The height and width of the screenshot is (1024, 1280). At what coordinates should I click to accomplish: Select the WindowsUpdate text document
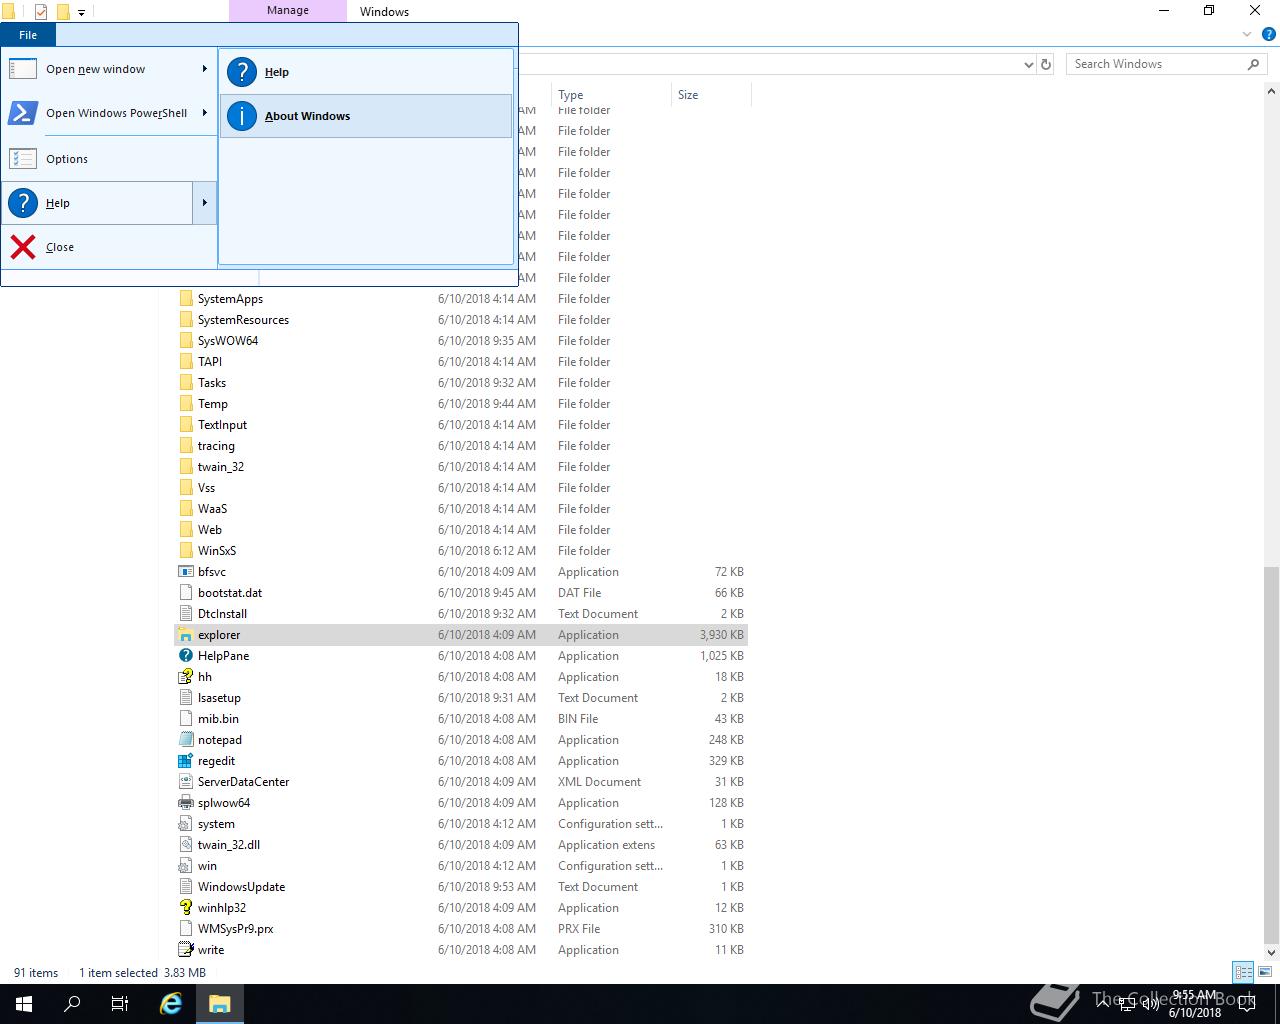(241, 887)
